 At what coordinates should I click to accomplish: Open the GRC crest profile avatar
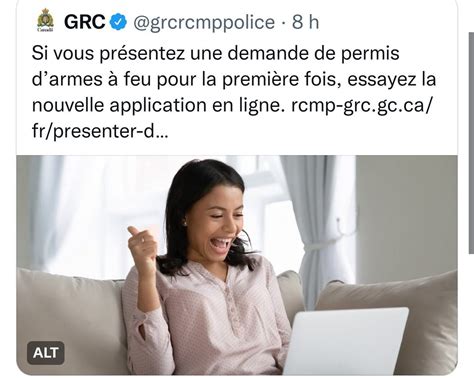tap(45, 21)
